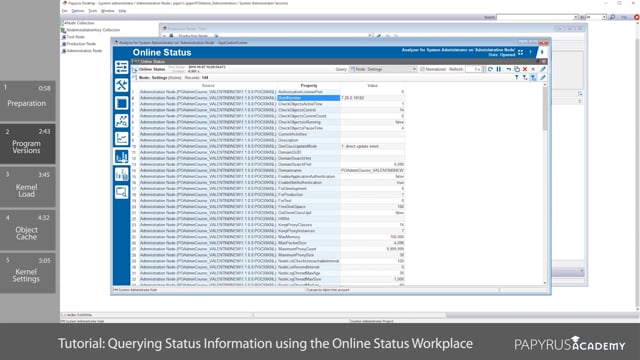Viewport: 640px width, 360px height.
Task: Open the Query dropdown showing Node: Settings
Action: [383, 69]
